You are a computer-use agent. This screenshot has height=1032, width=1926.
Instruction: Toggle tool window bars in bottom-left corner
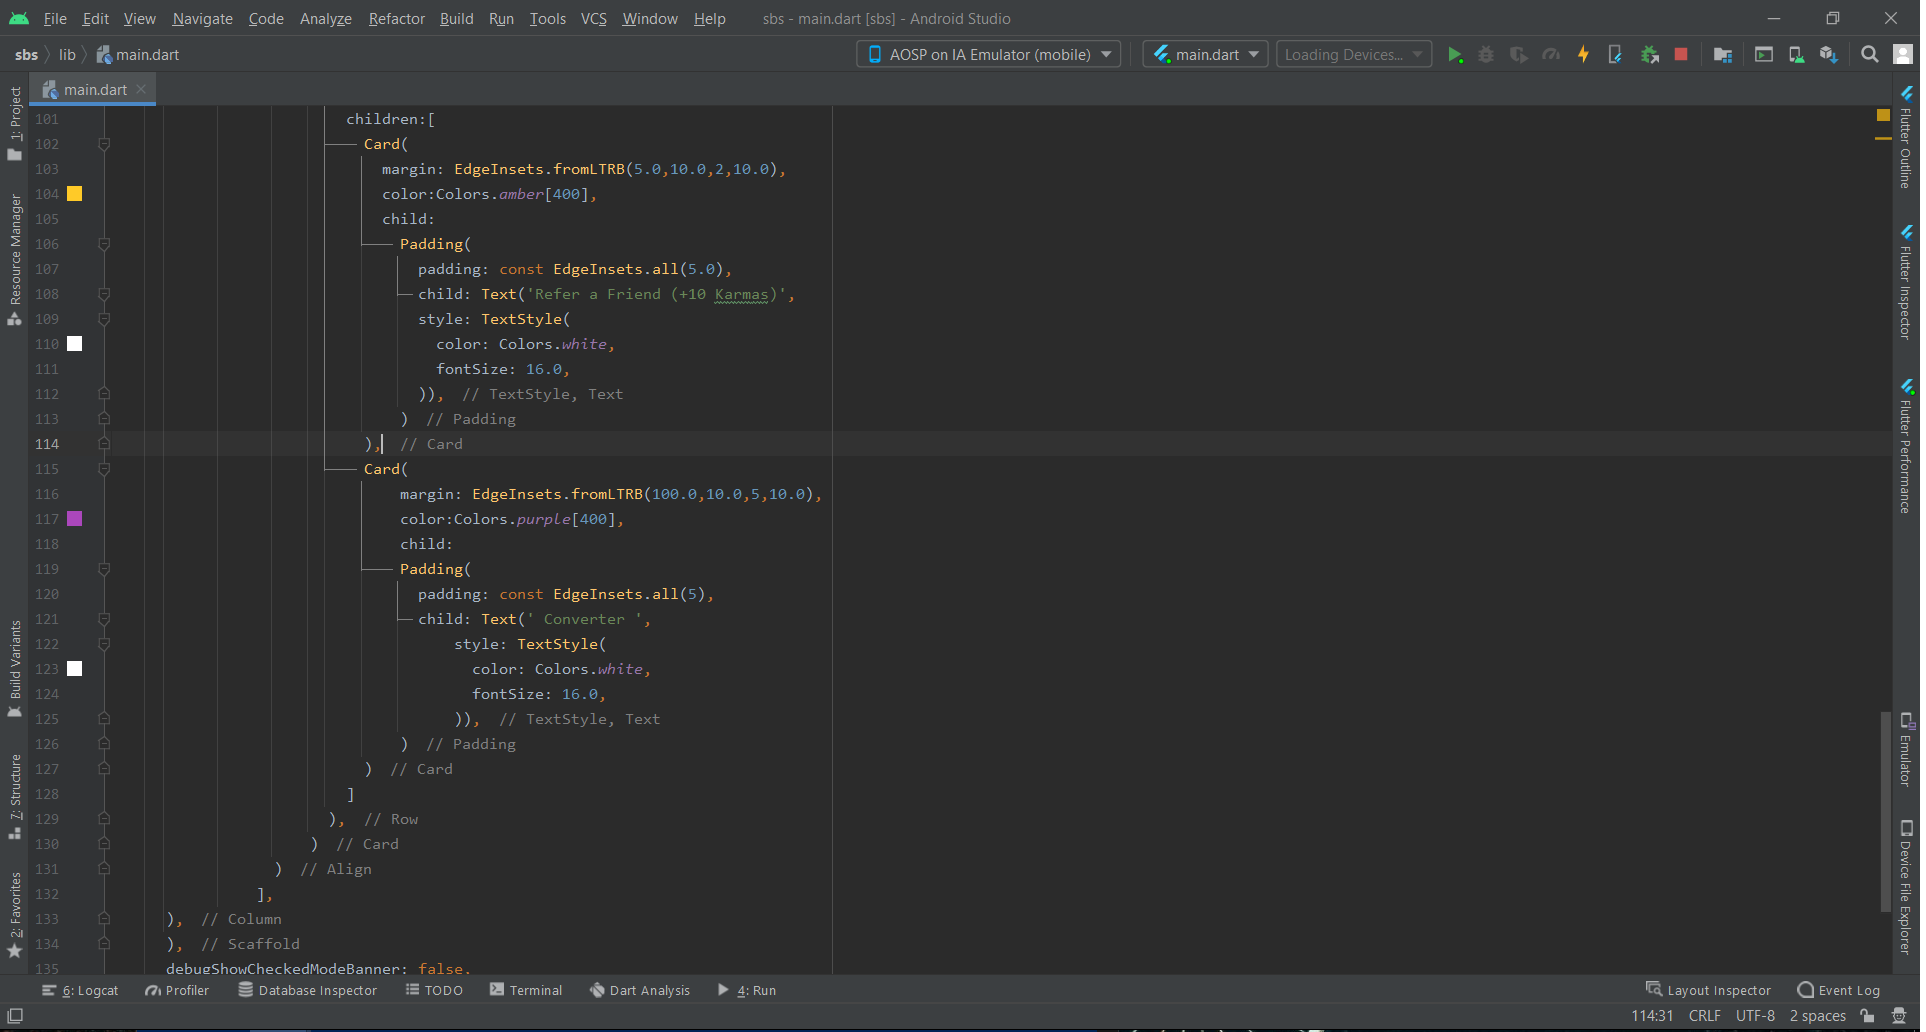point(15,1015)
